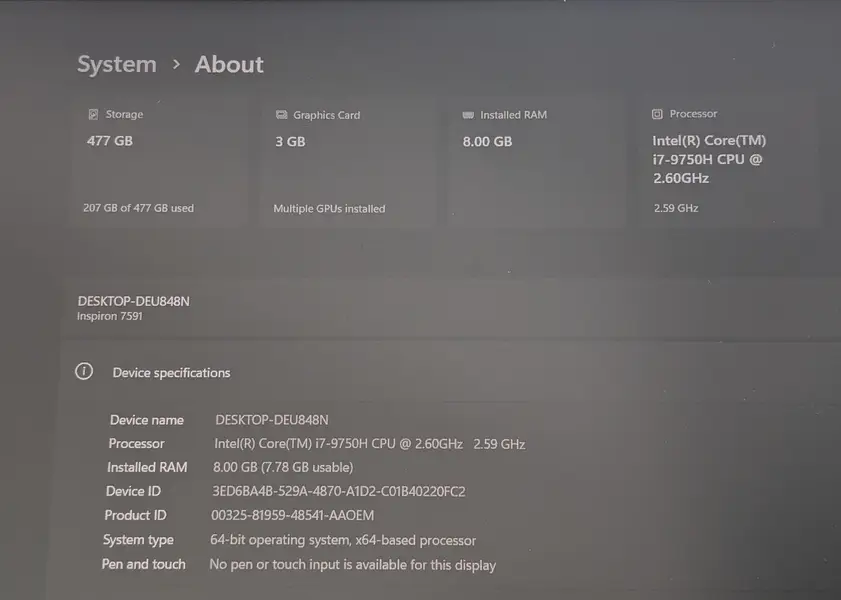Click the Graphics Card icon

(281, 115)
